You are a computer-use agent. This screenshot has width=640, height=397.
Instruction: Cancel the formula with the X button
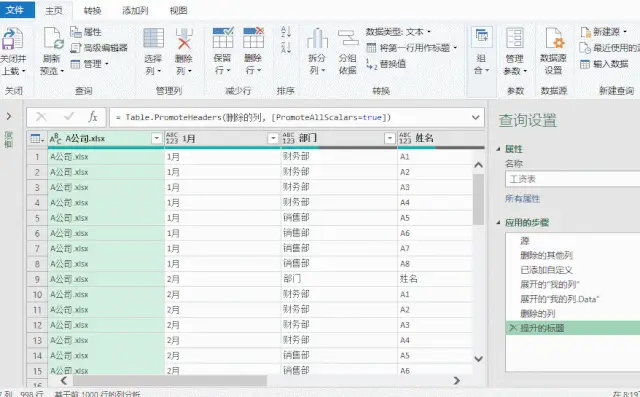41,118
